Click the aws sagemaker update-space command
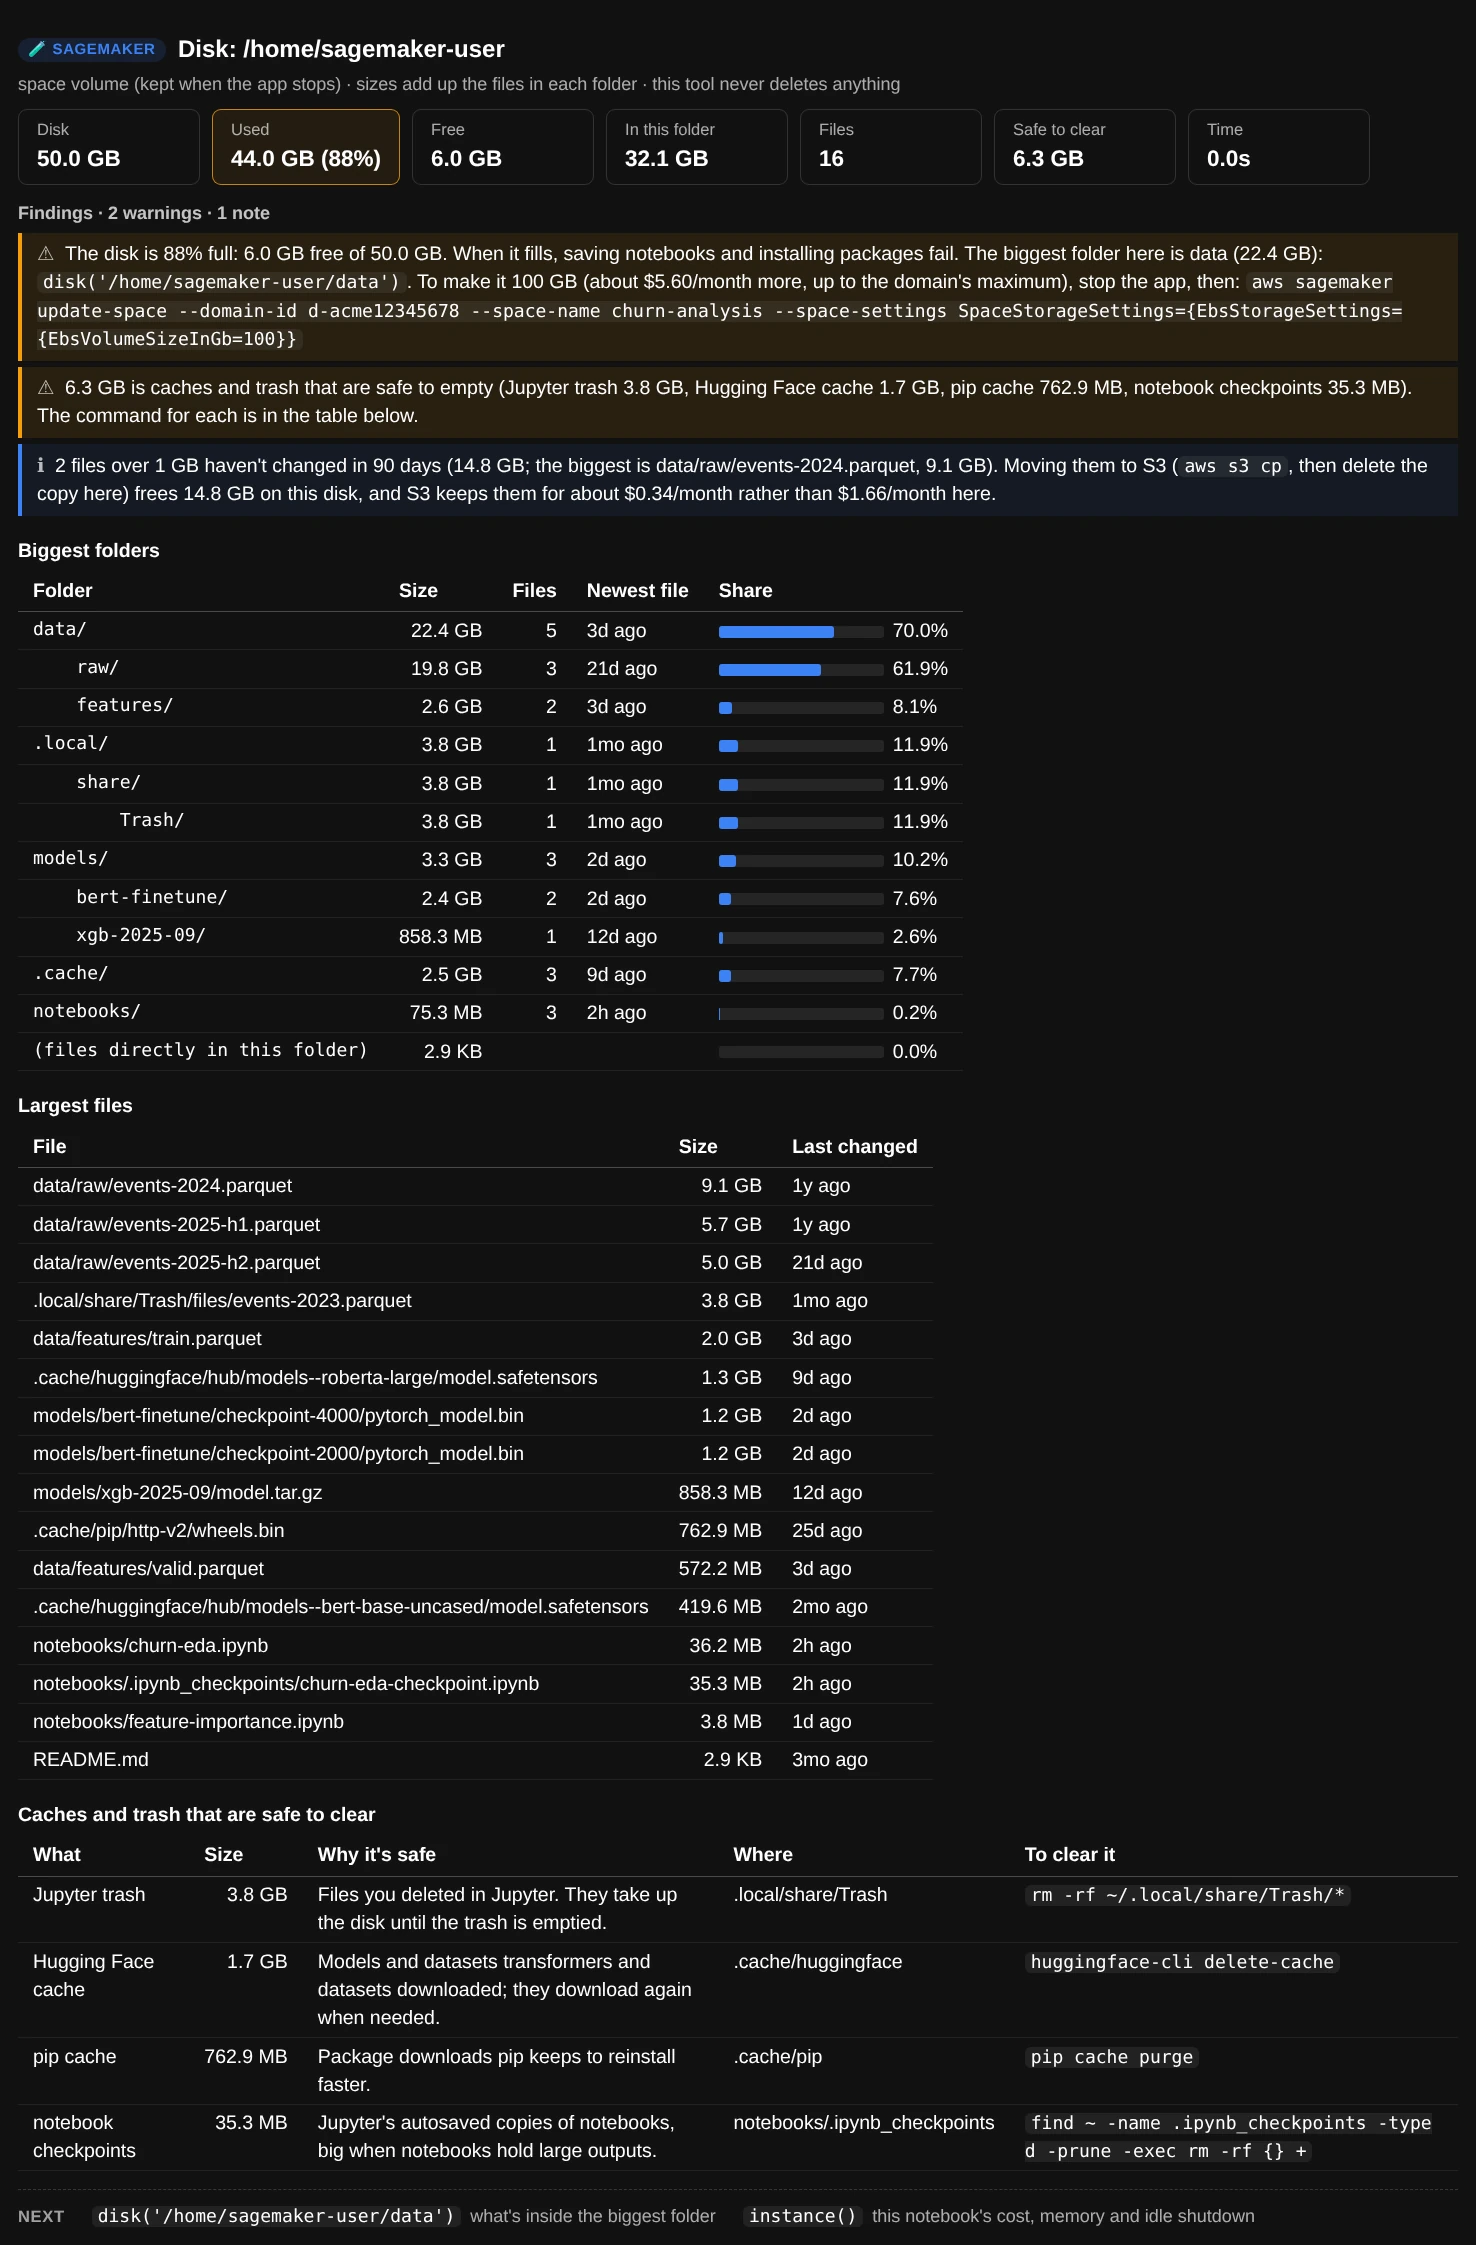 tap(720, 311)
